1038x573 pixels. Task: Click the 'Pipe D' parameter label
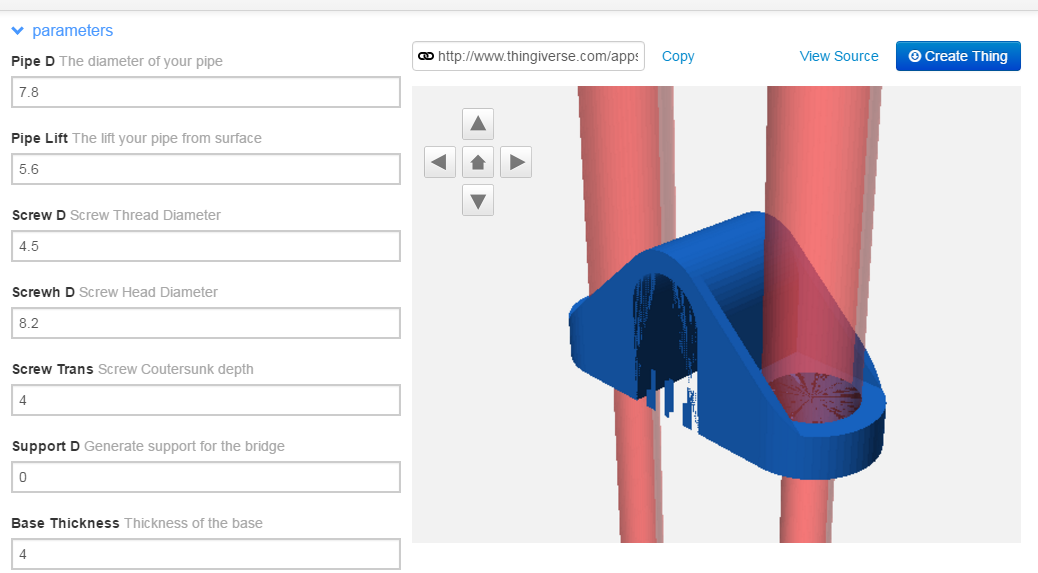(x=33, y=61)
